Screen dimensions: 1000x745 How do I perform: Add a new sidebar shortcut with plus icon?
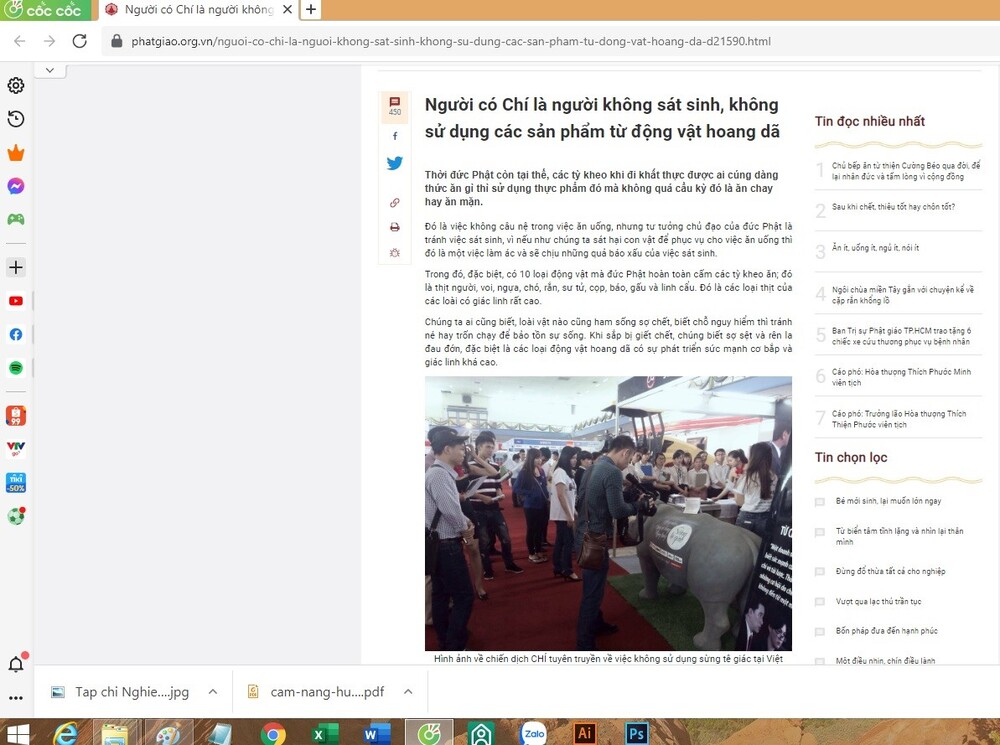pos(16,267)
